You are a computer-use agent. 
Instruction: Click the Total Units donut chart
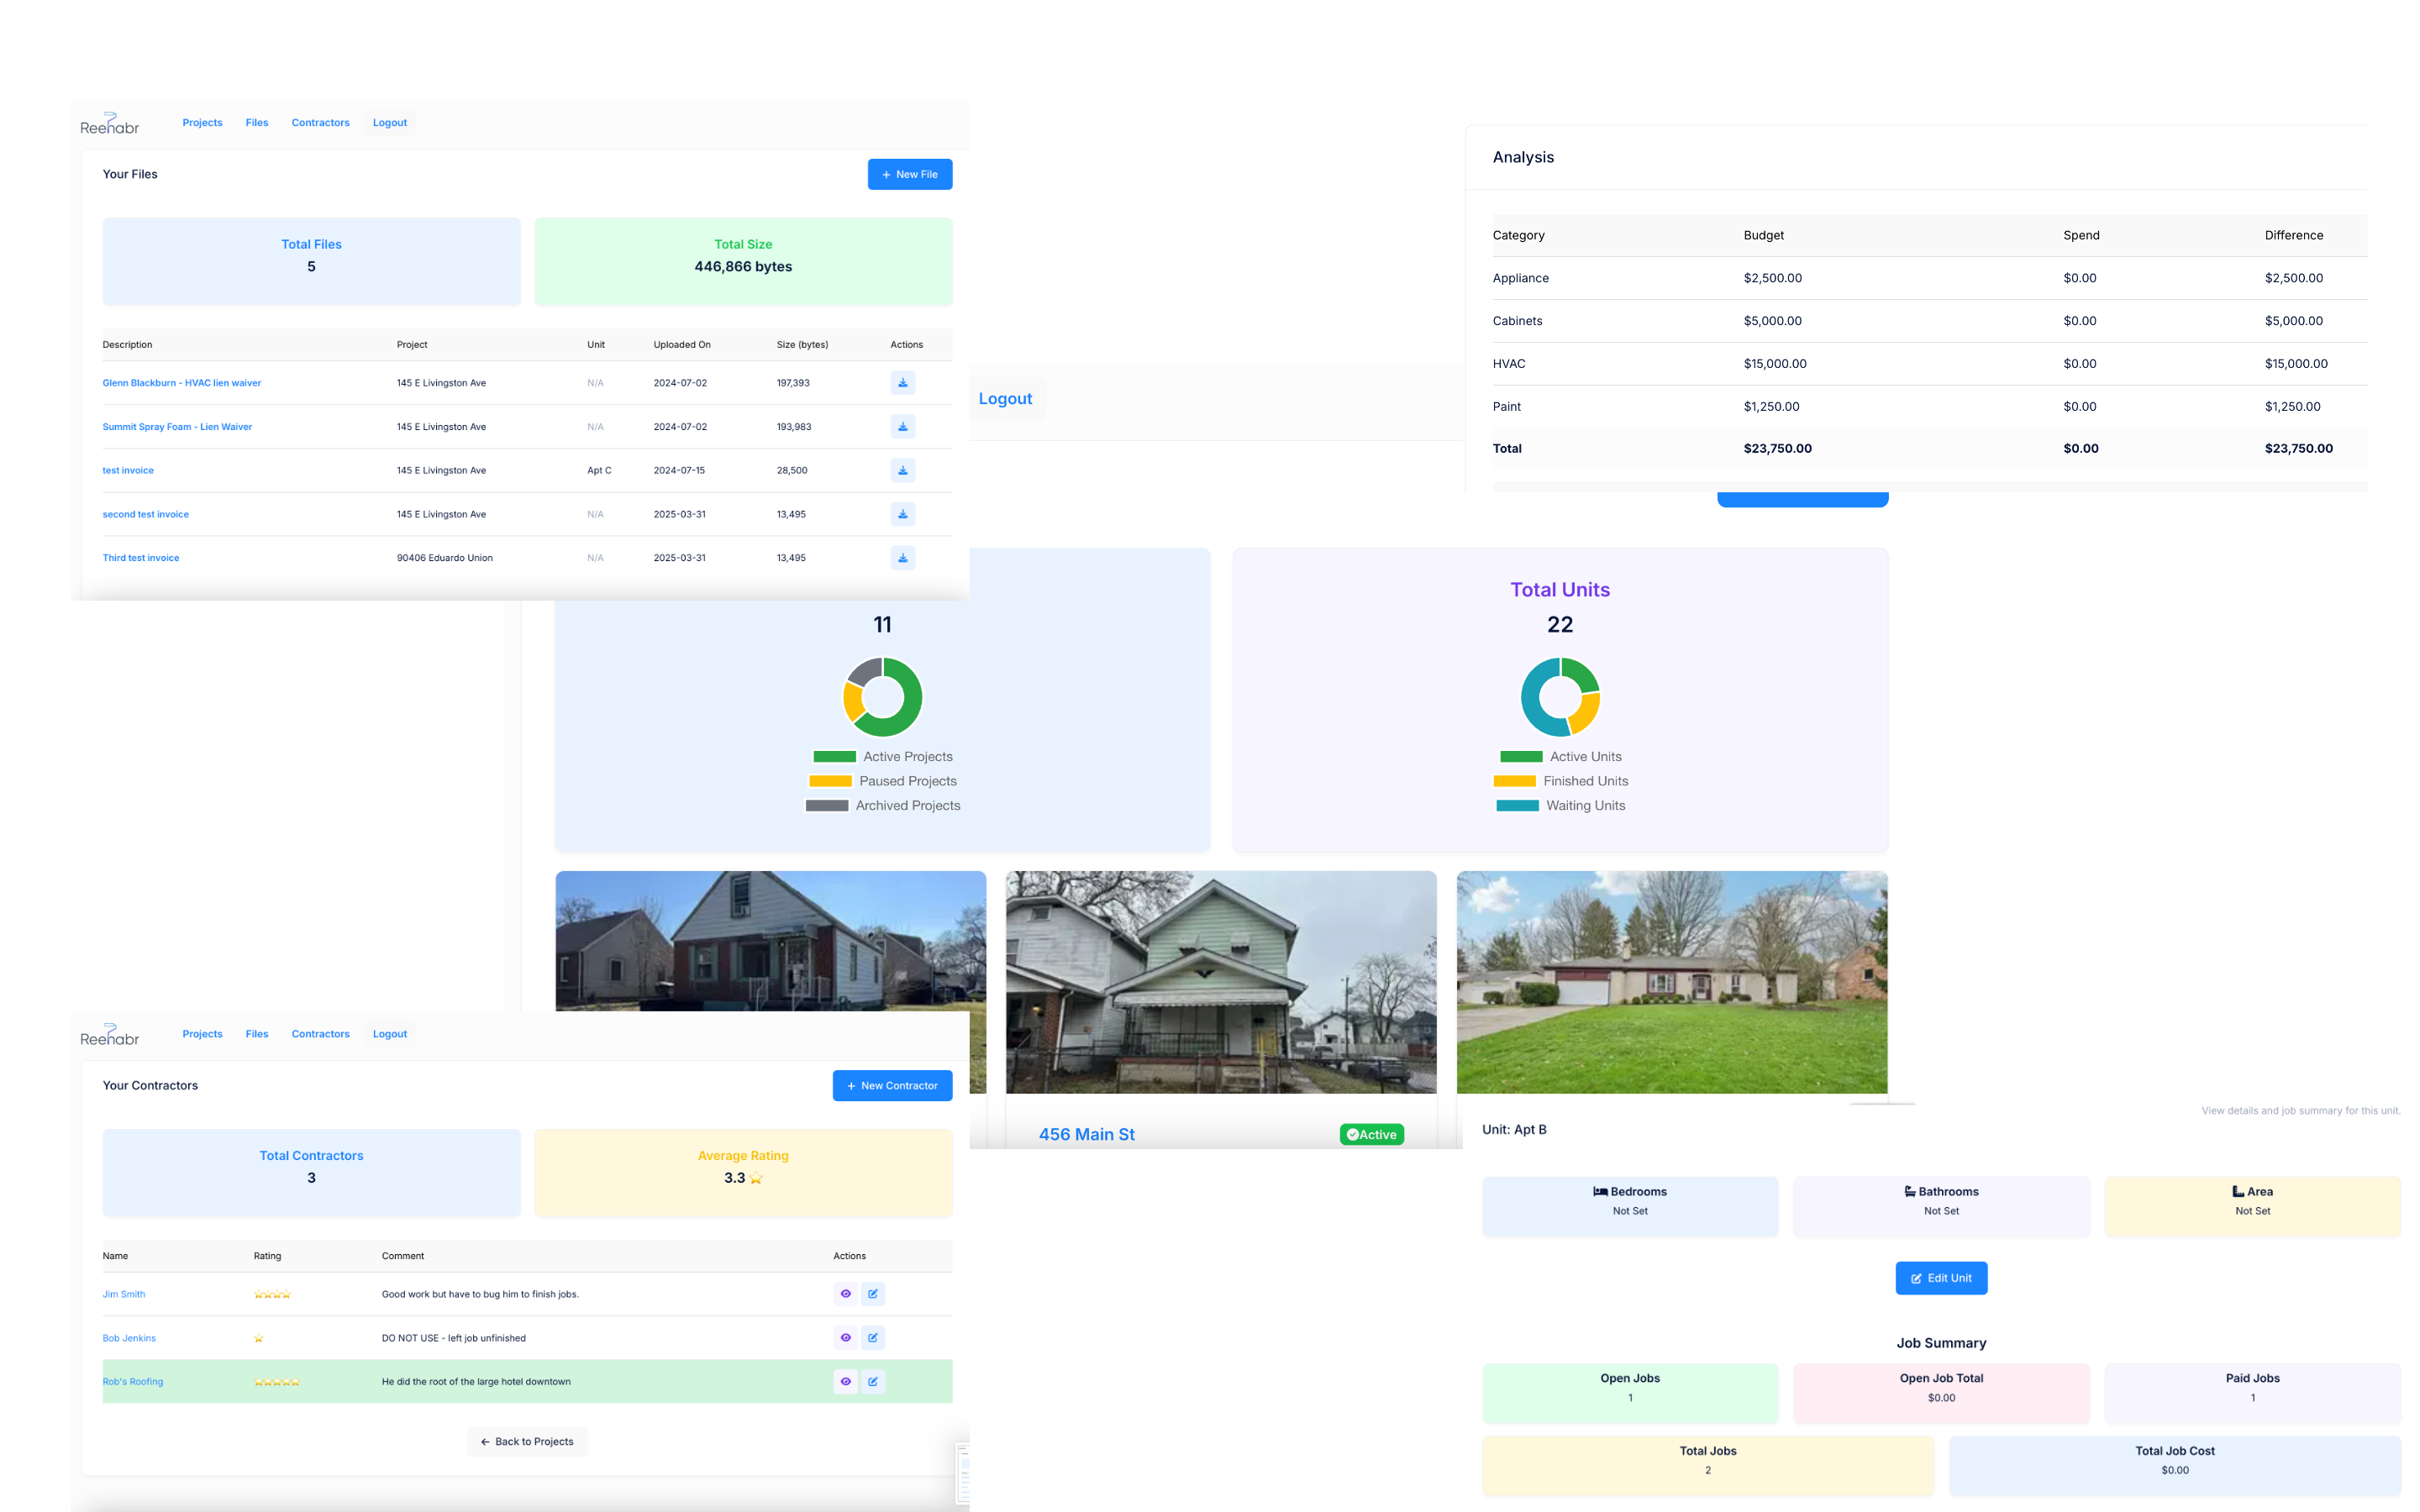point(1560,697)
